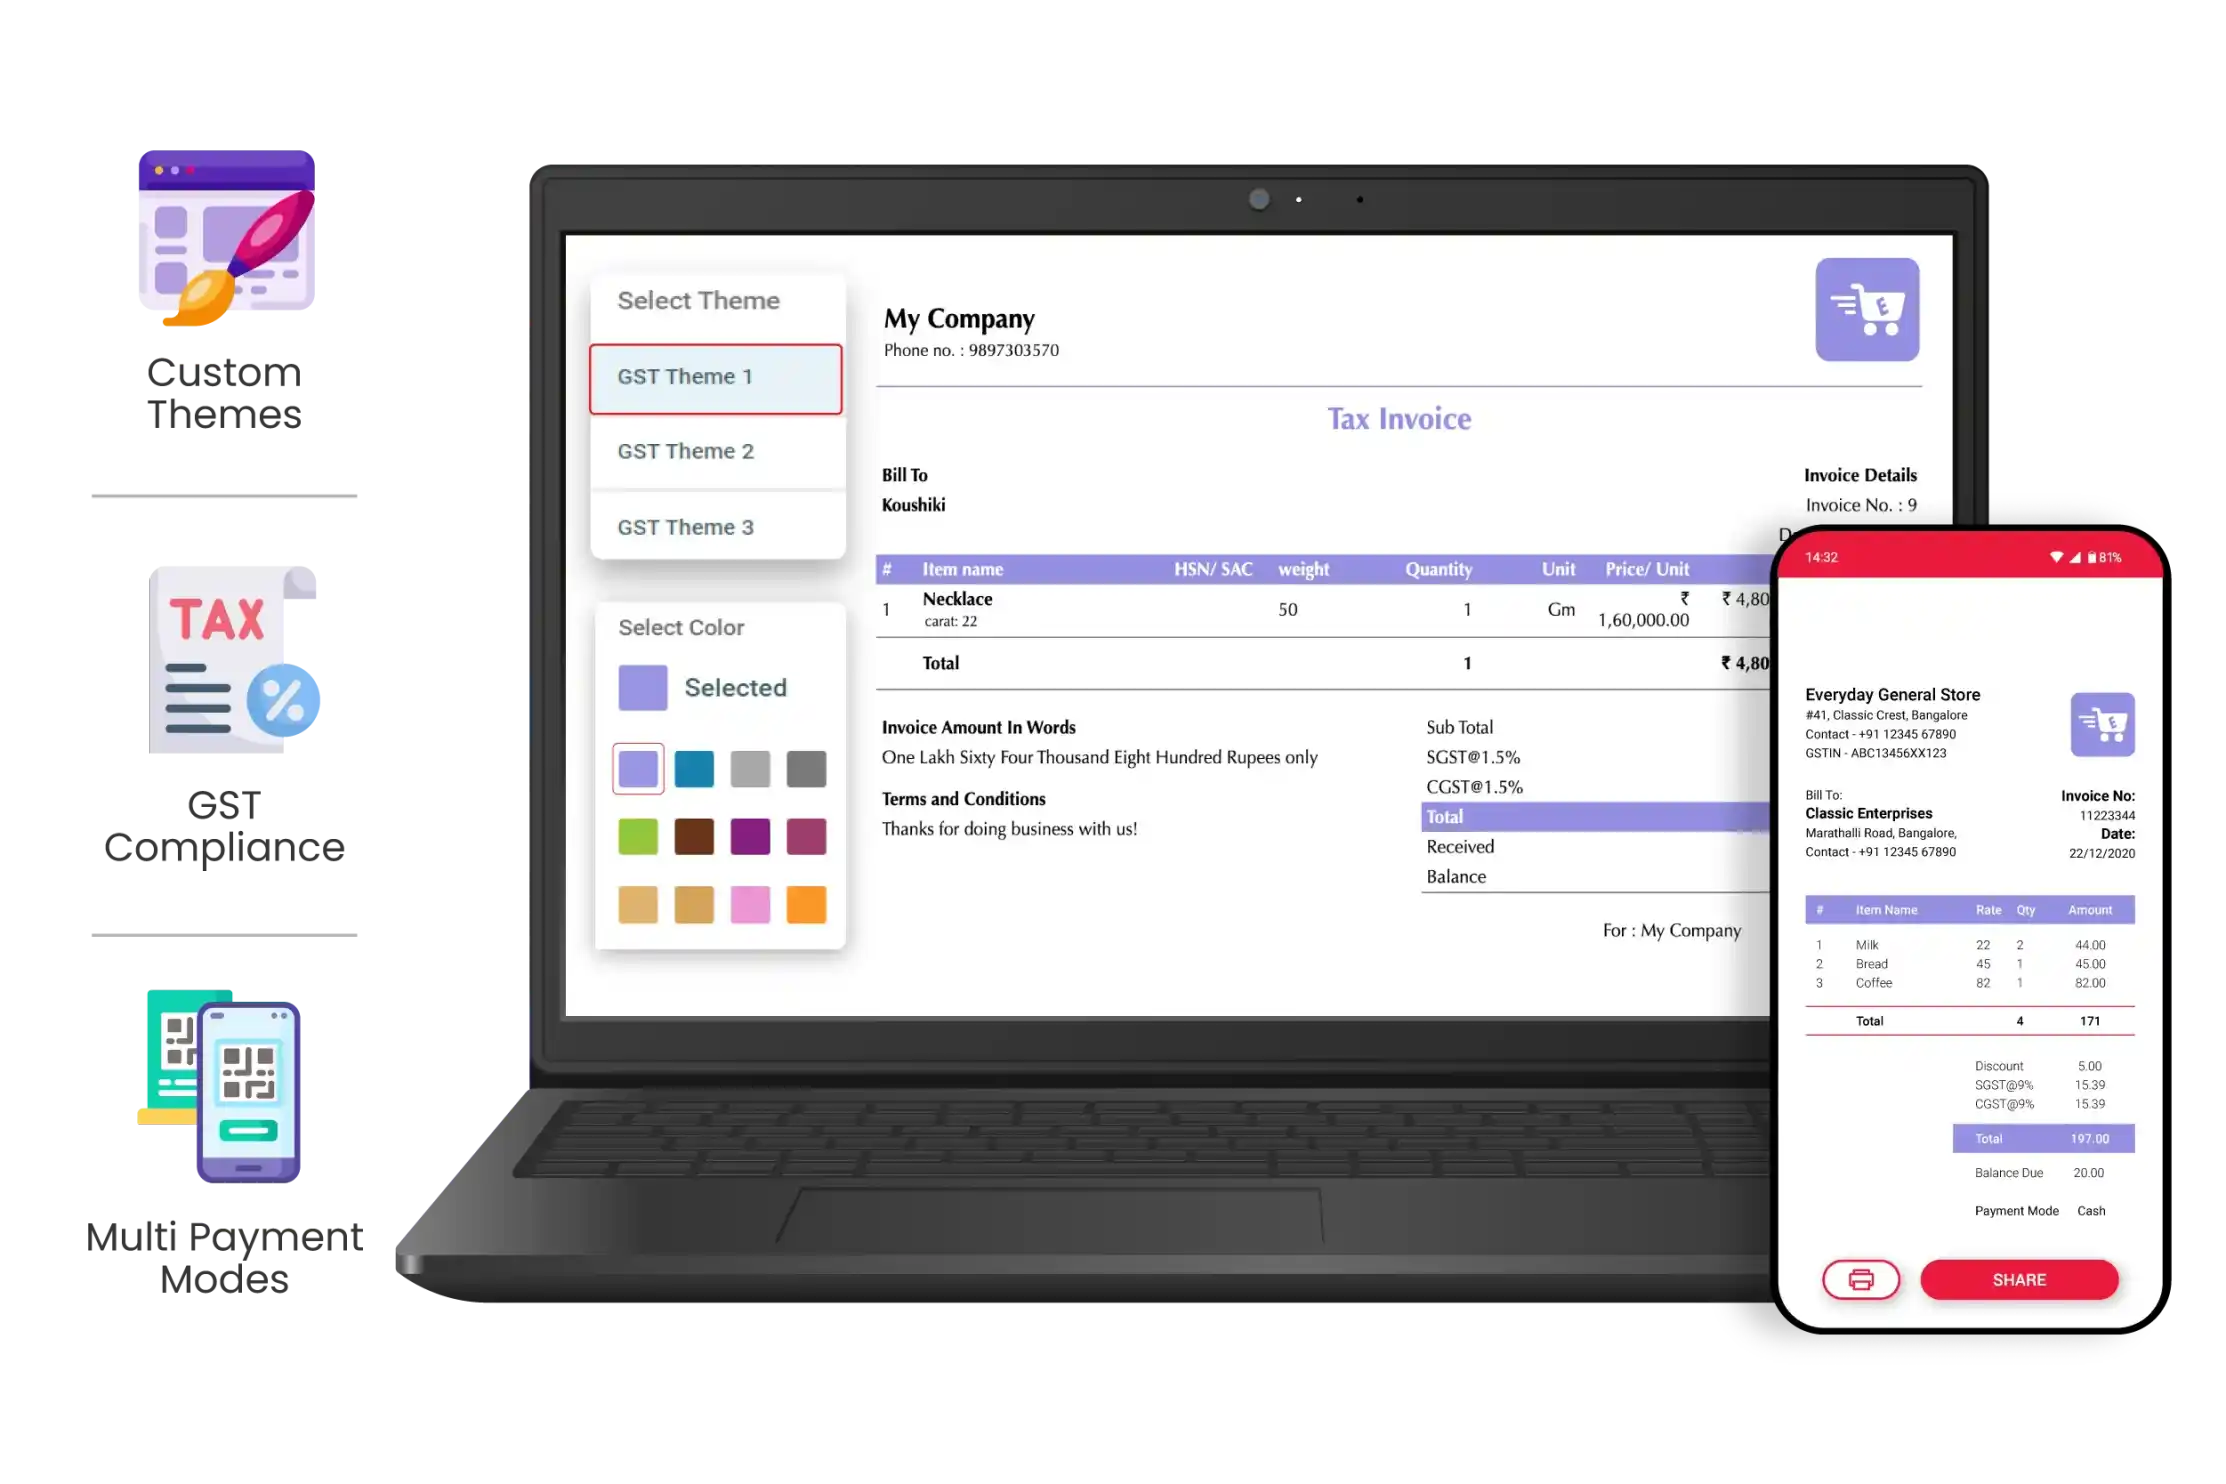Screen dimensions: 2226x1484
Task: Click the pink color swatch option
Action: click(749, 903)
